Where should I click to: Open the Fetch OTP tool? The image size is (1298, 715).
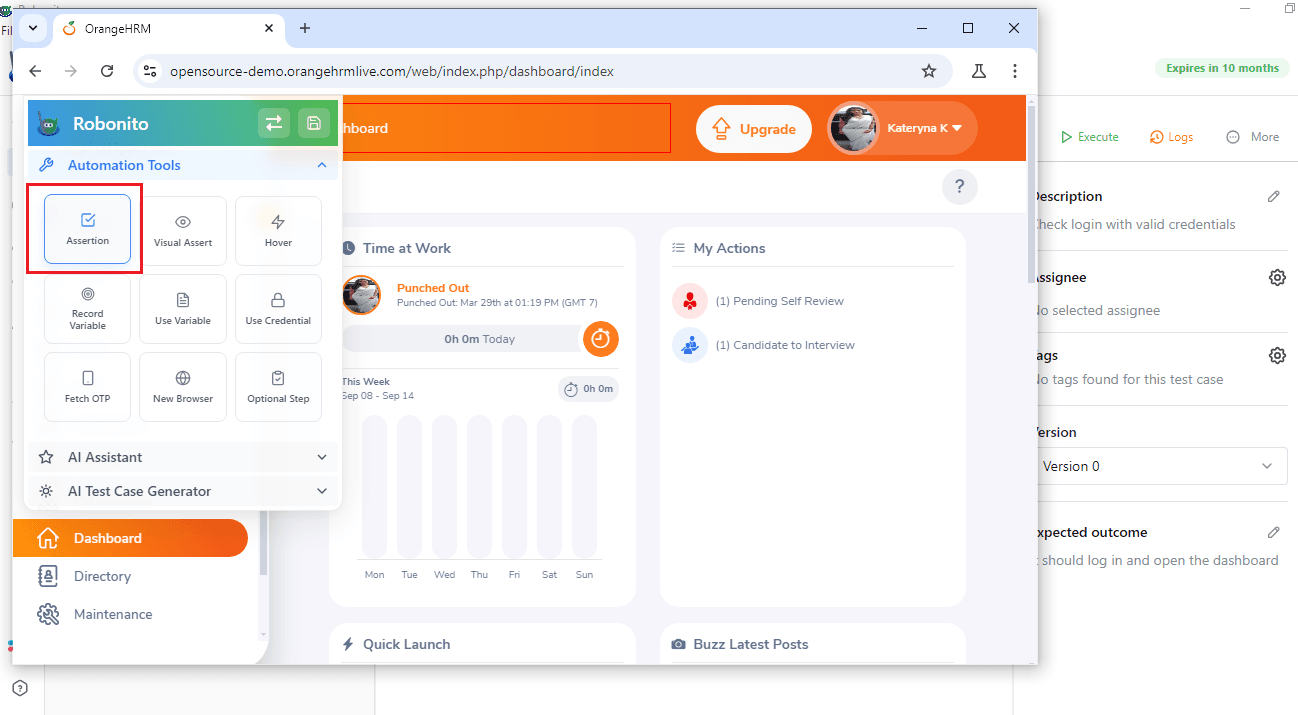[x=88, y=387]
